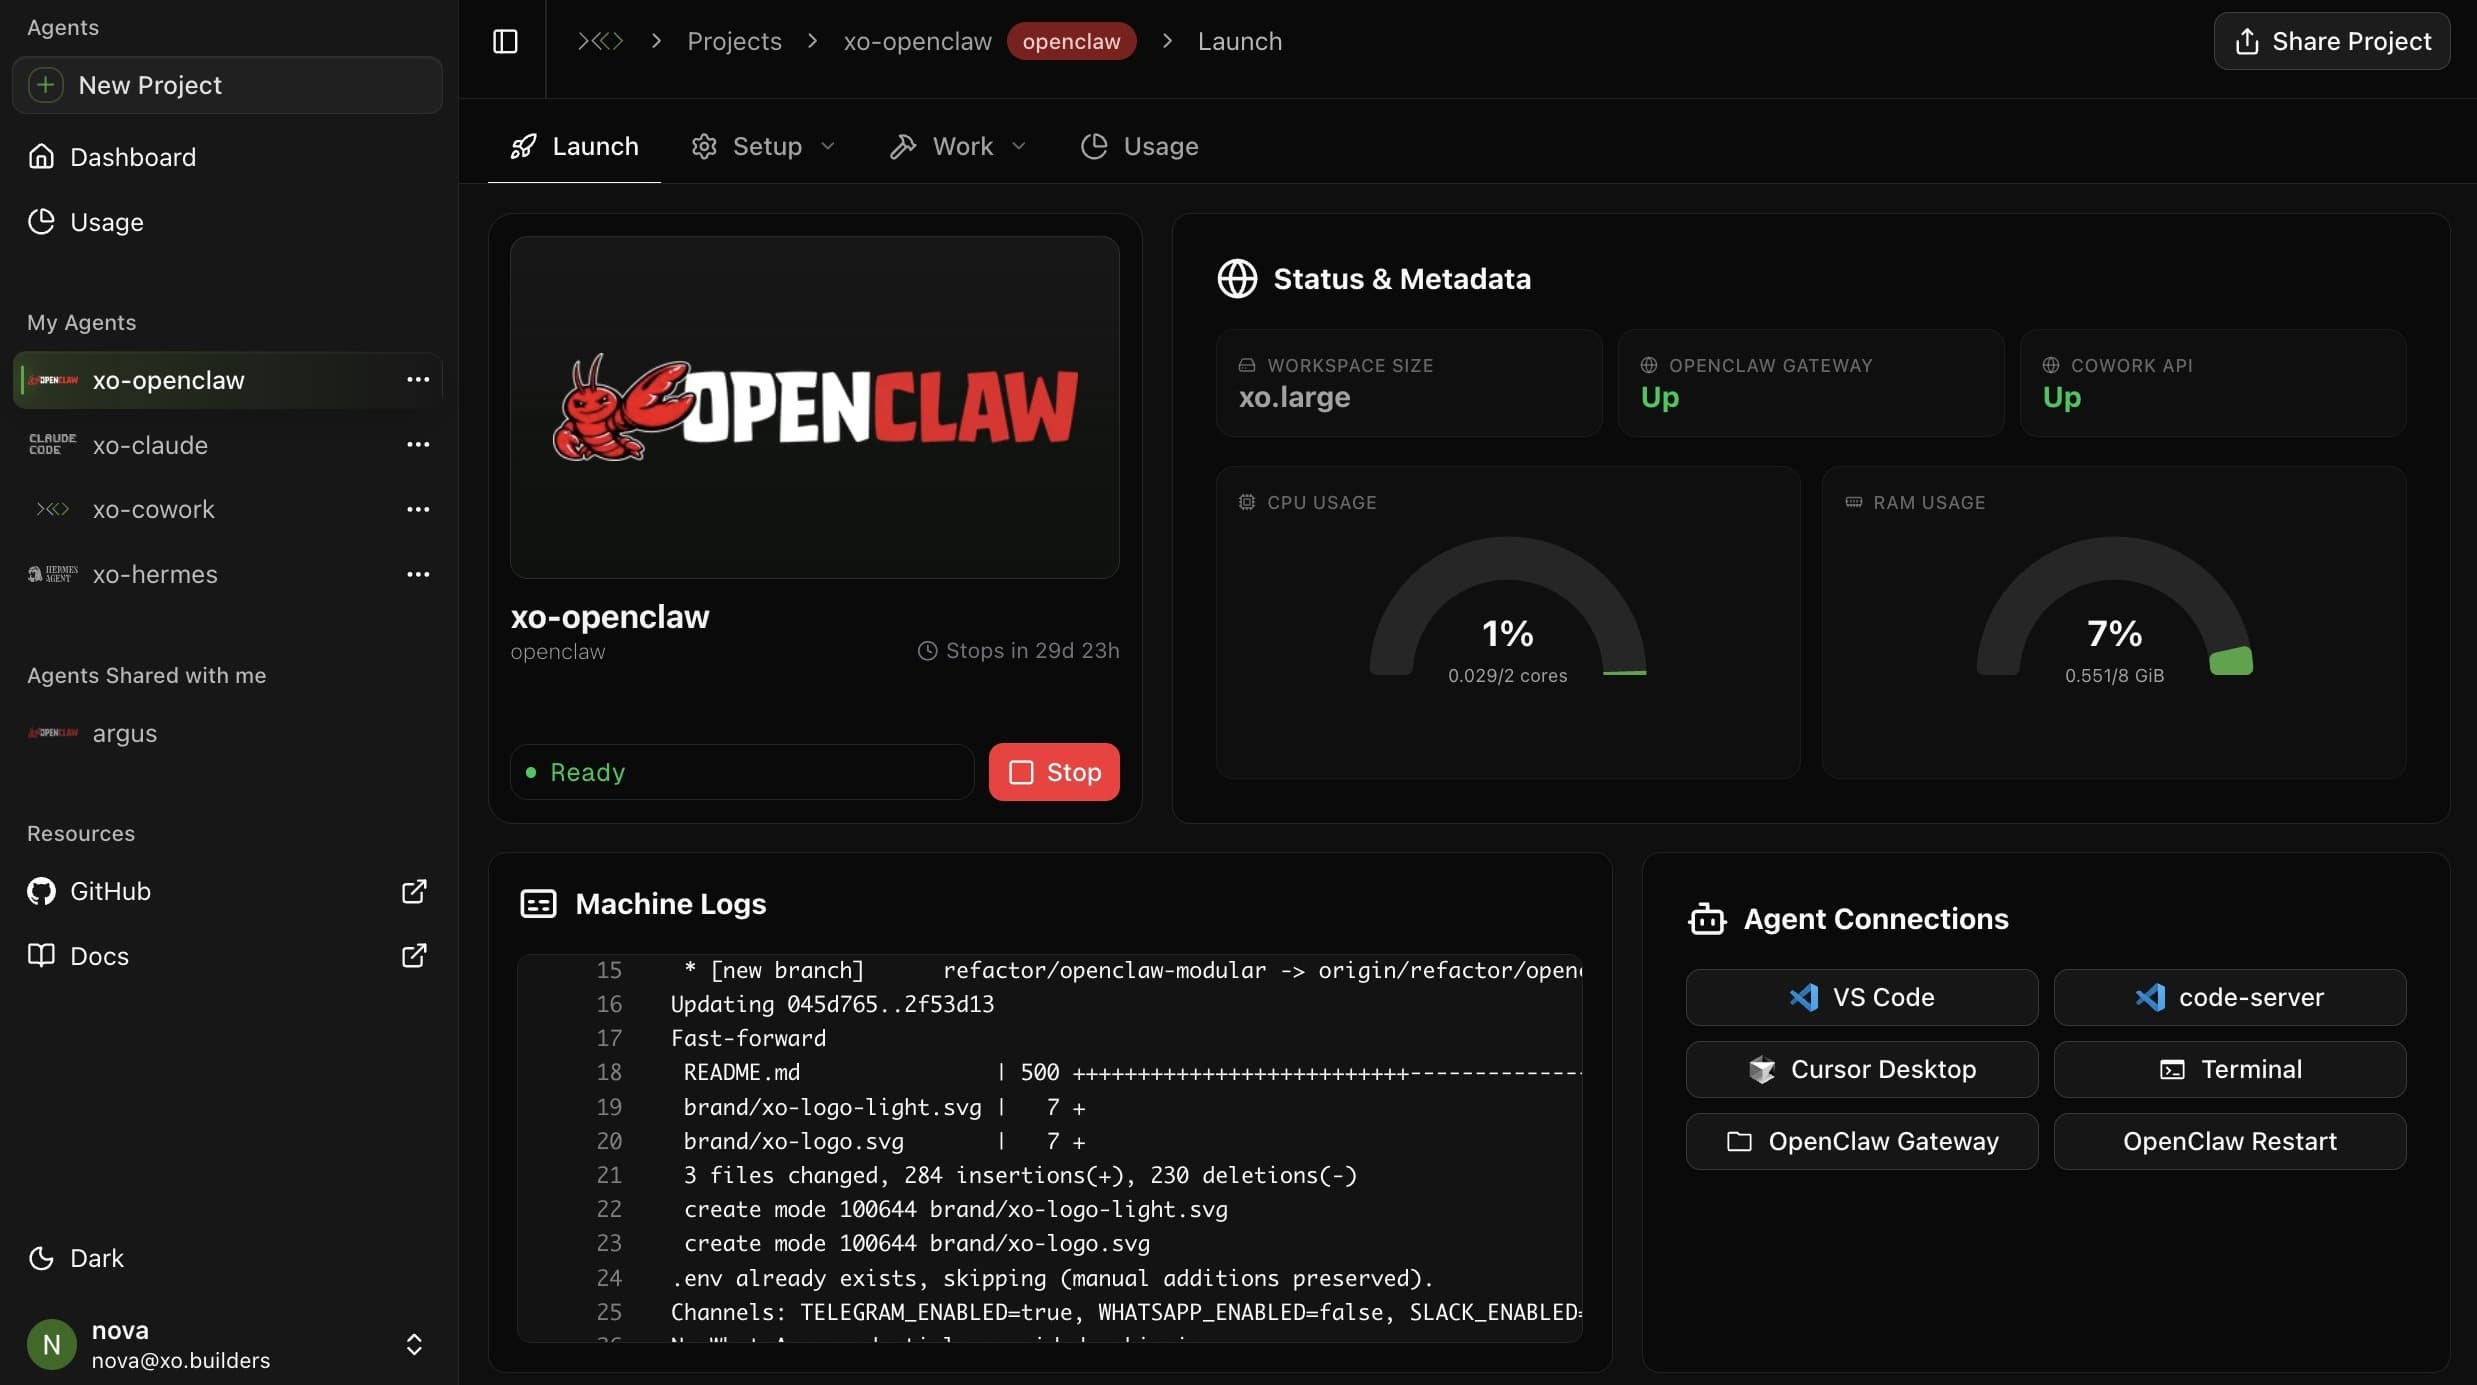Open Docs external link arrow
The height and width of the screenshot is (1385, 2477).
[414, 956]
